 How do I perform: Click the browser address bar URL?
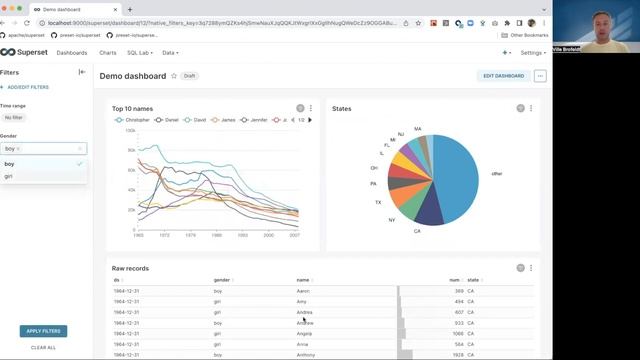222,23
